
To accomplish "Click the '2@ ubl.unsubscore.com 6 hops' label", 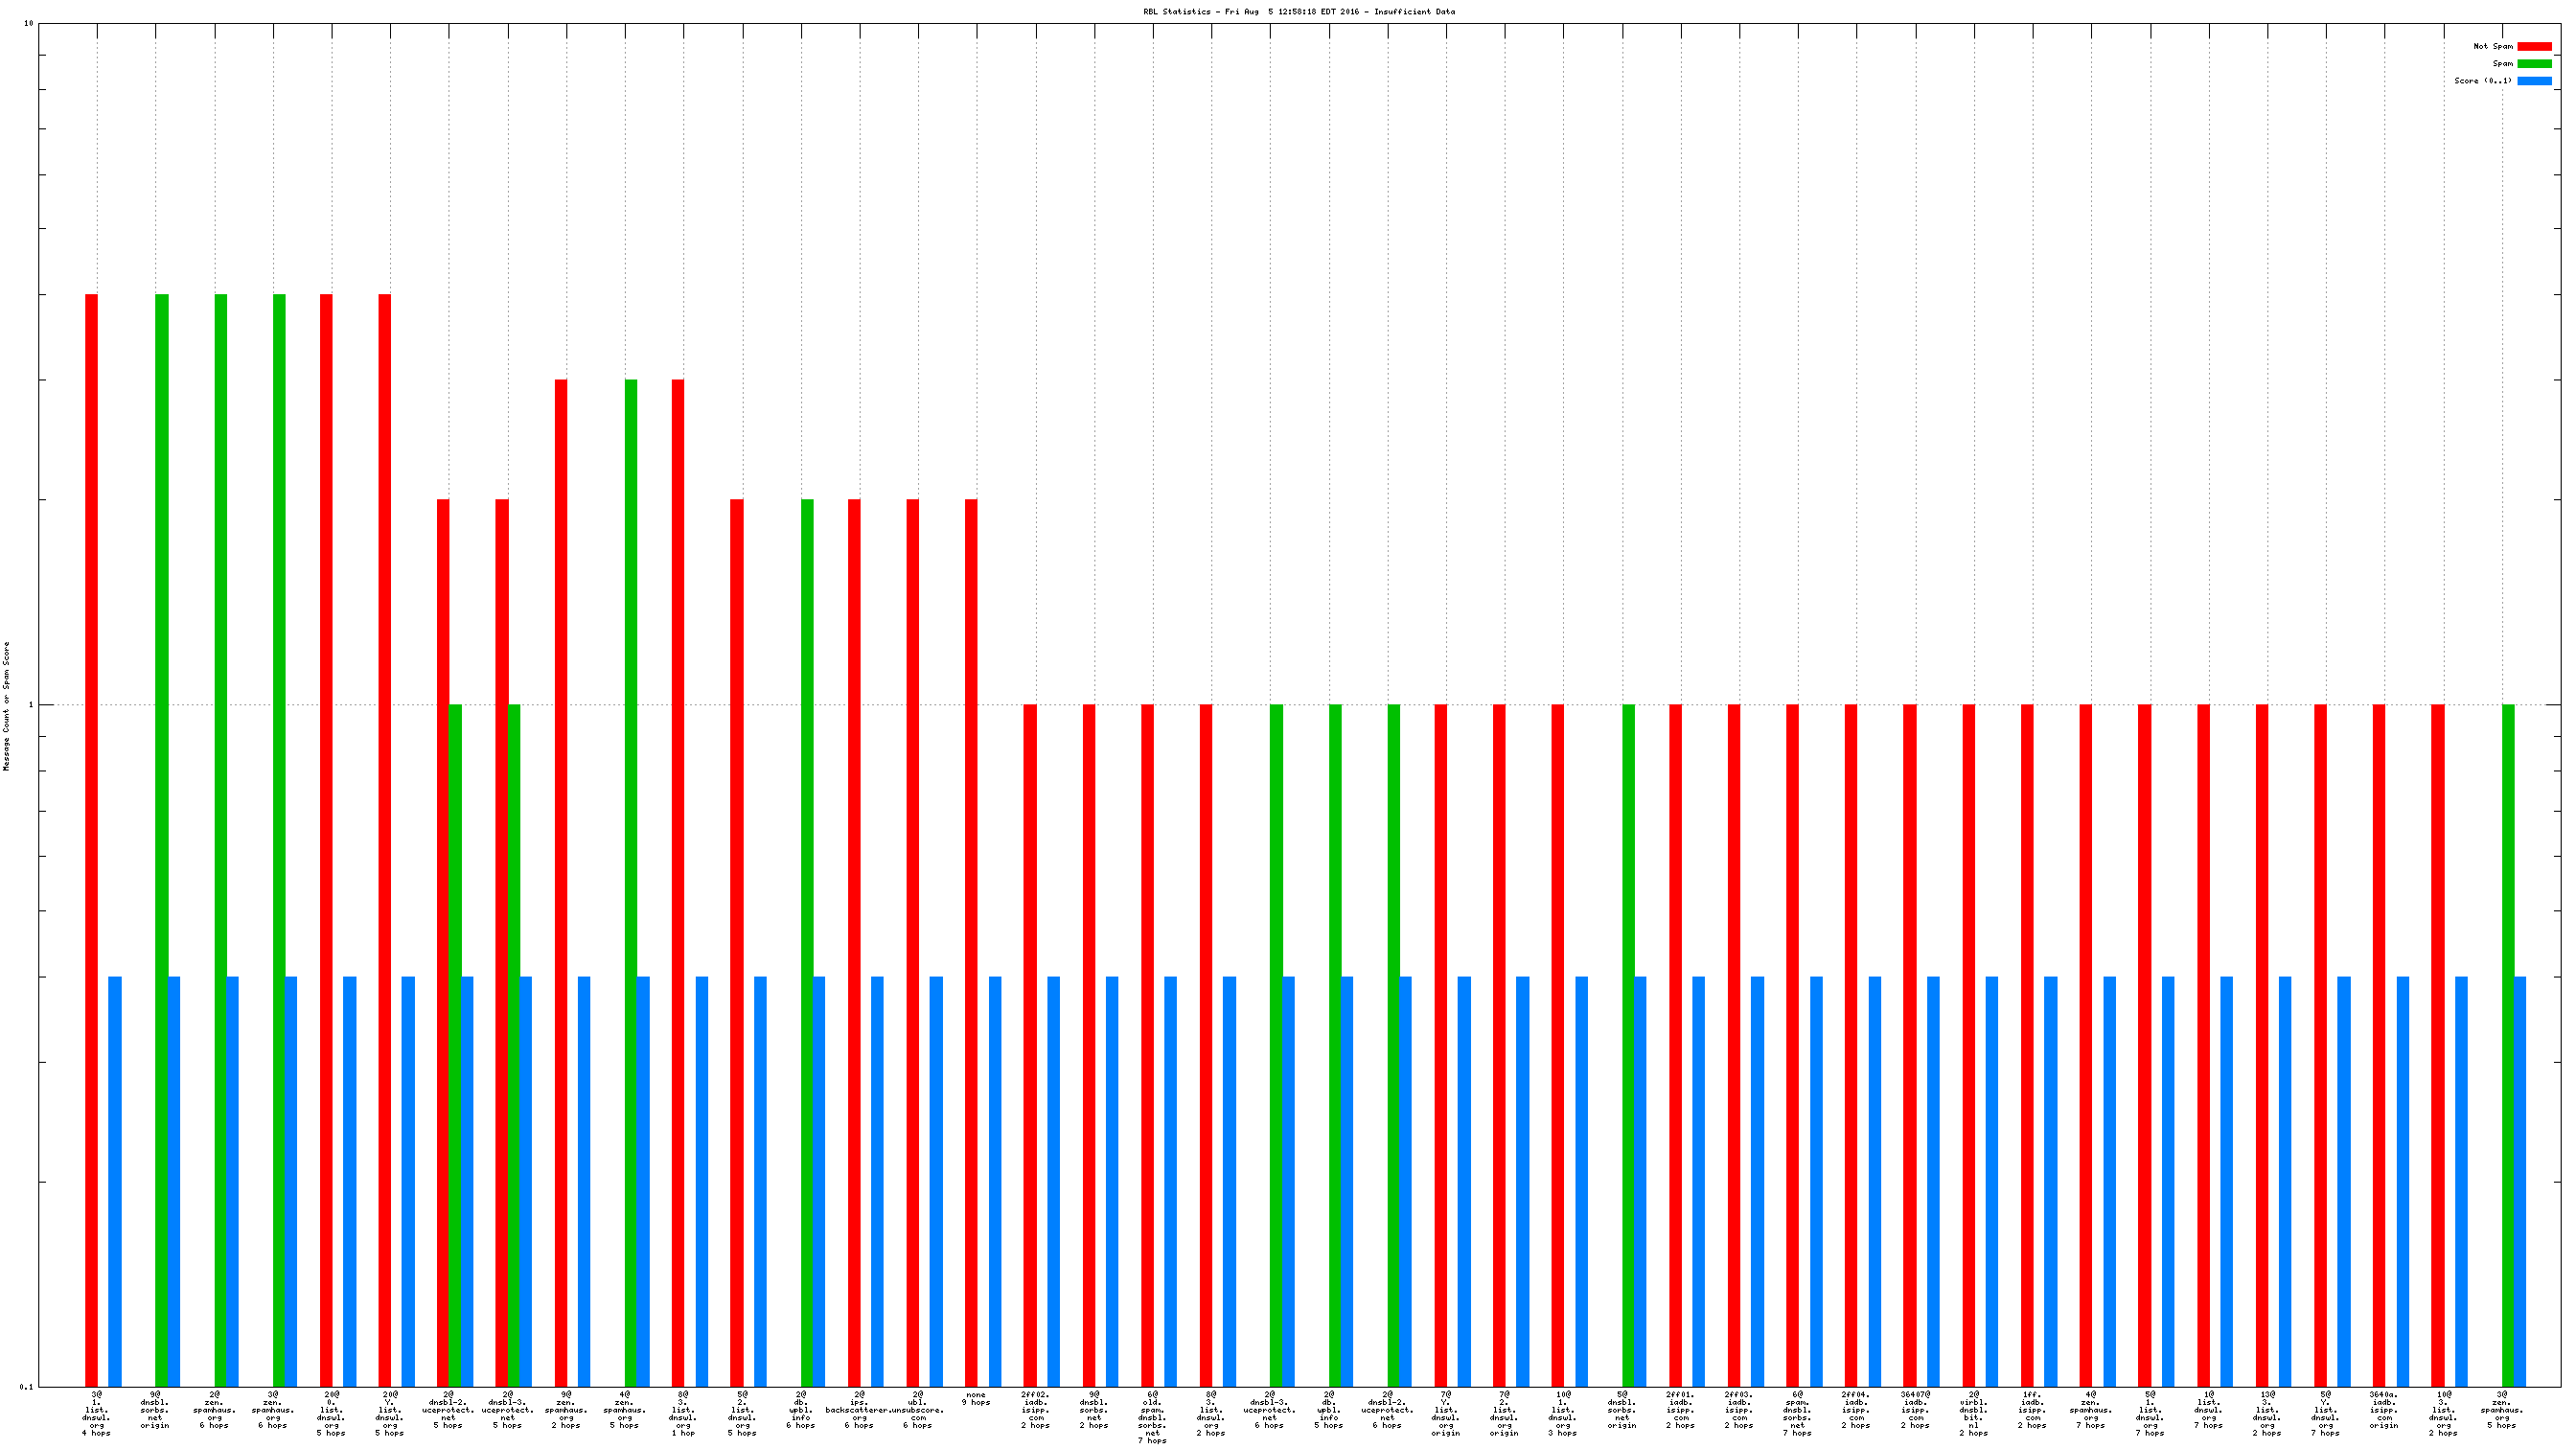I will coord(917,1410).
